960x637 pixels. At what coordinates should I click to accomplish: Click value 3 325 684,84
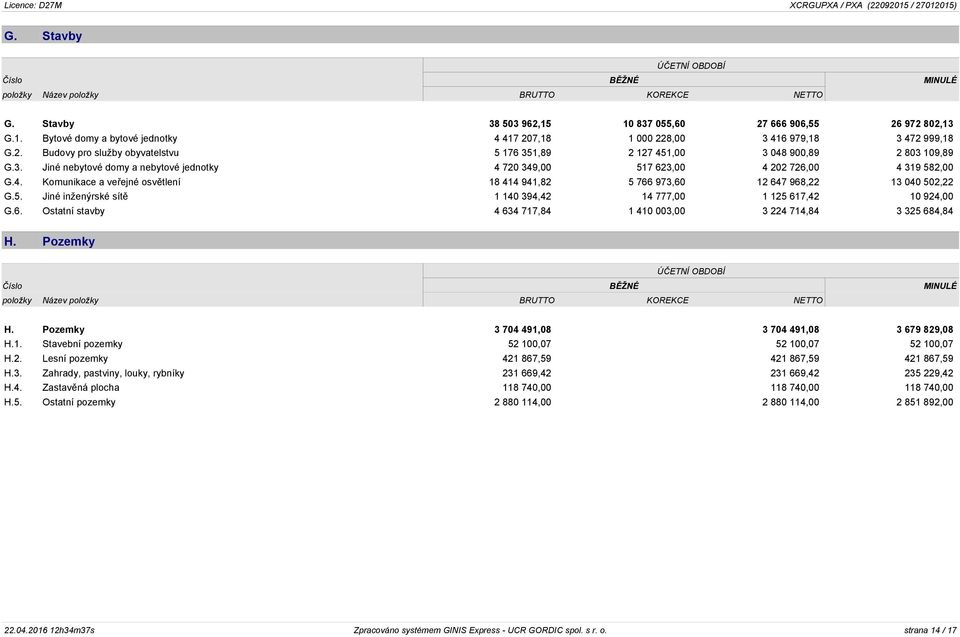tap(924, 211)
